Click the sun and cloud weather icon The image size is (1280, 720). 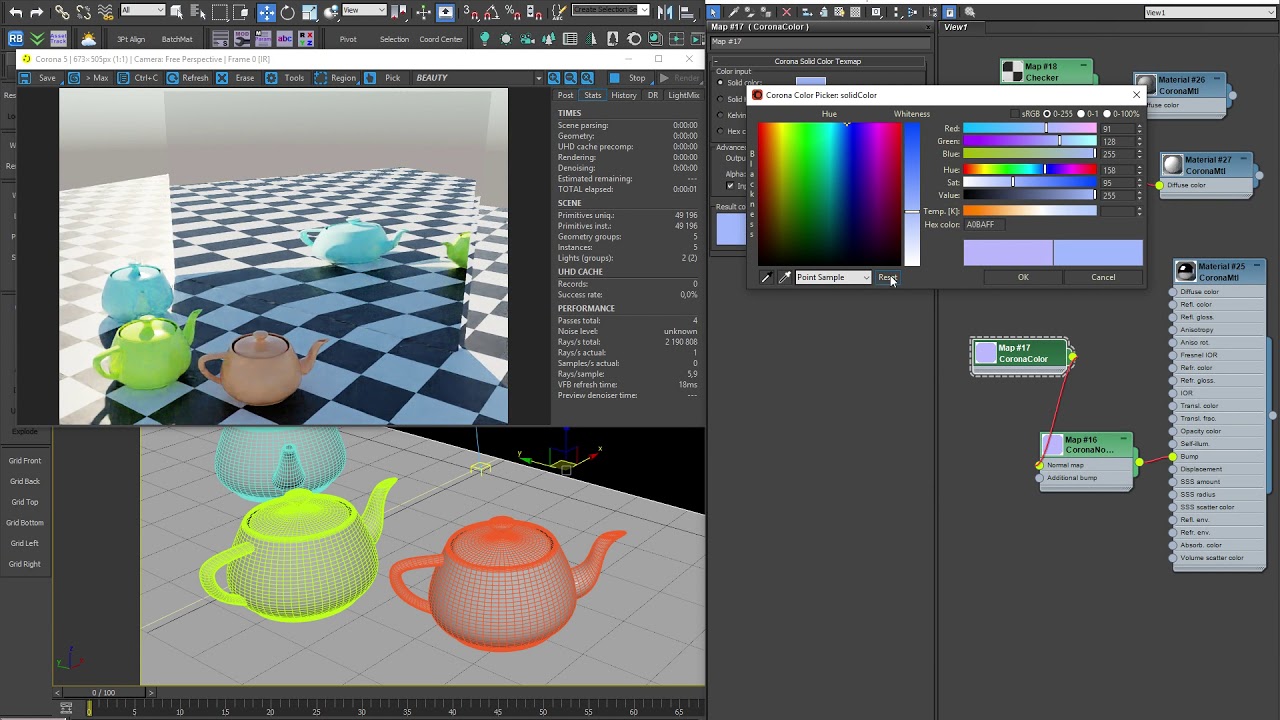(x=88, y=39)
